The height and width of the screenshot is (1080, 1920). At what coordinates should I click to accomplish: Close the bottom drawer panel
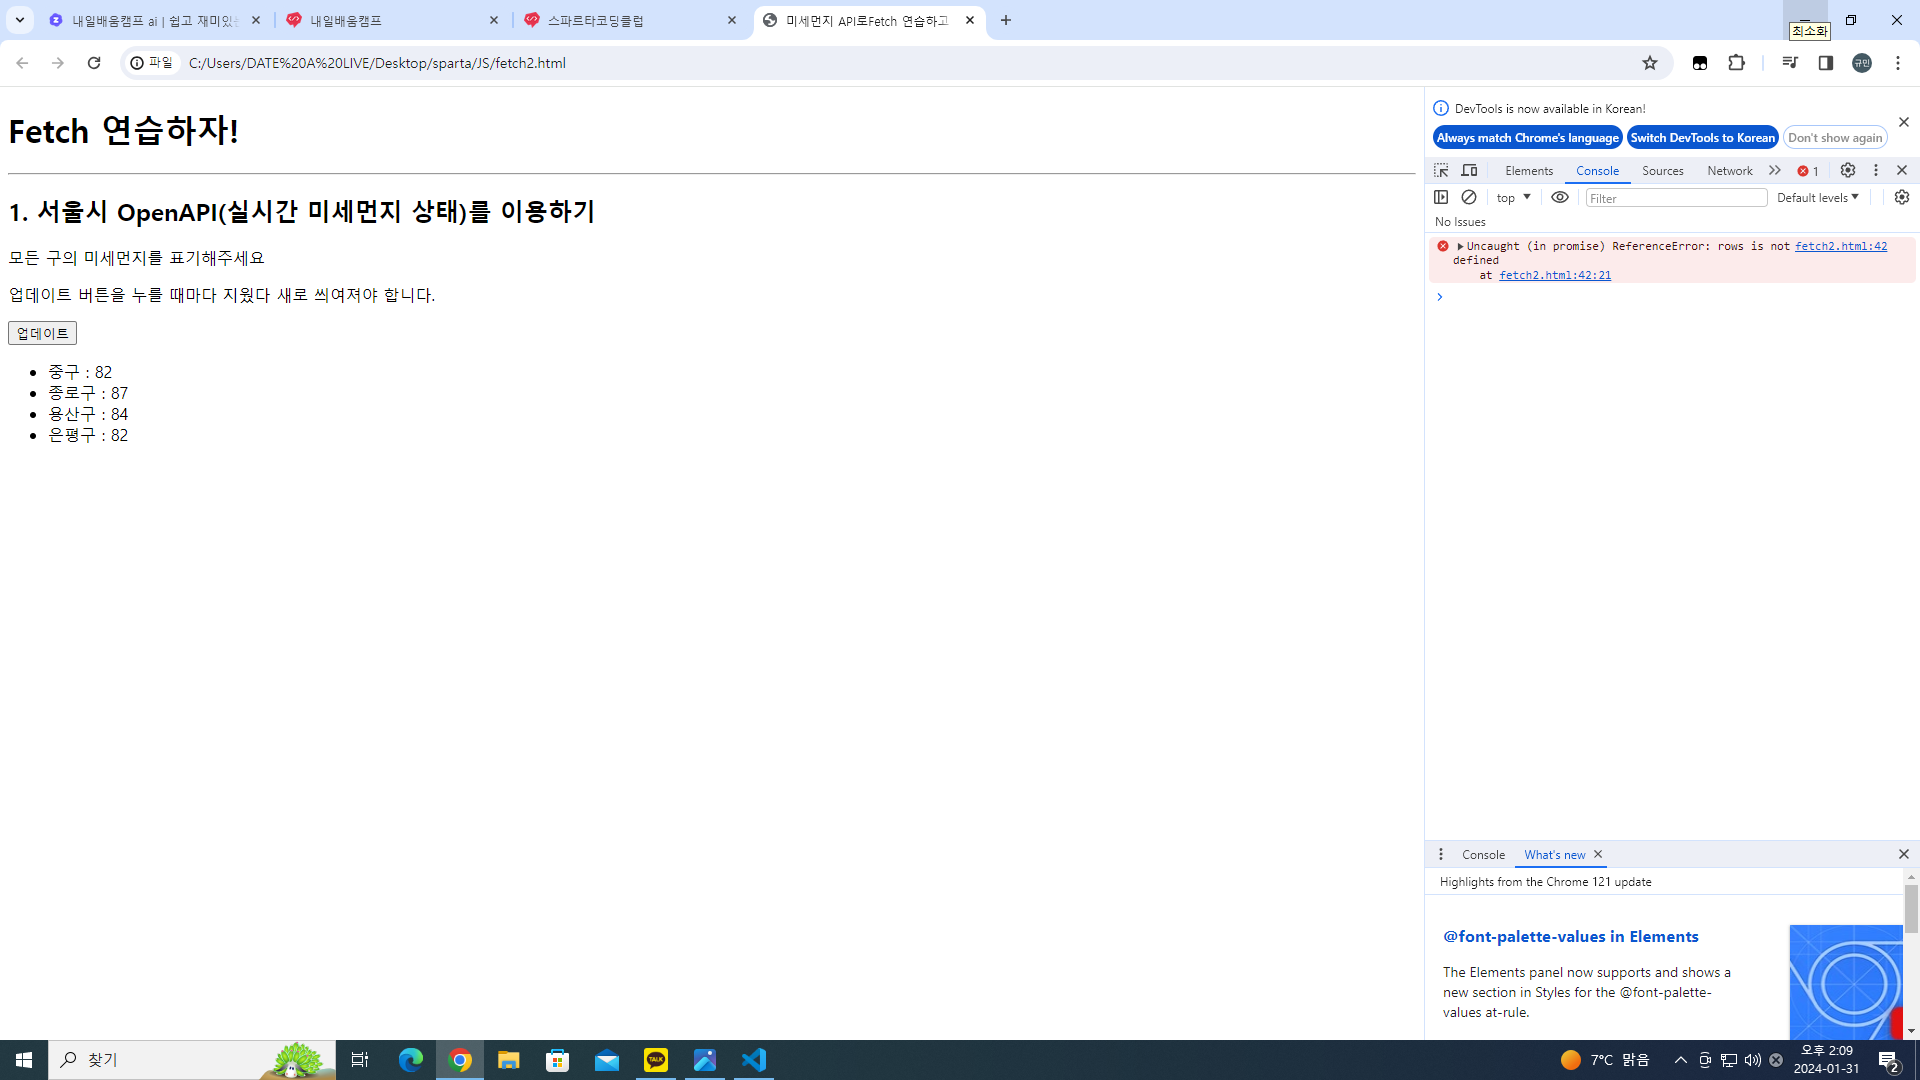click(x=1904, y=854)
